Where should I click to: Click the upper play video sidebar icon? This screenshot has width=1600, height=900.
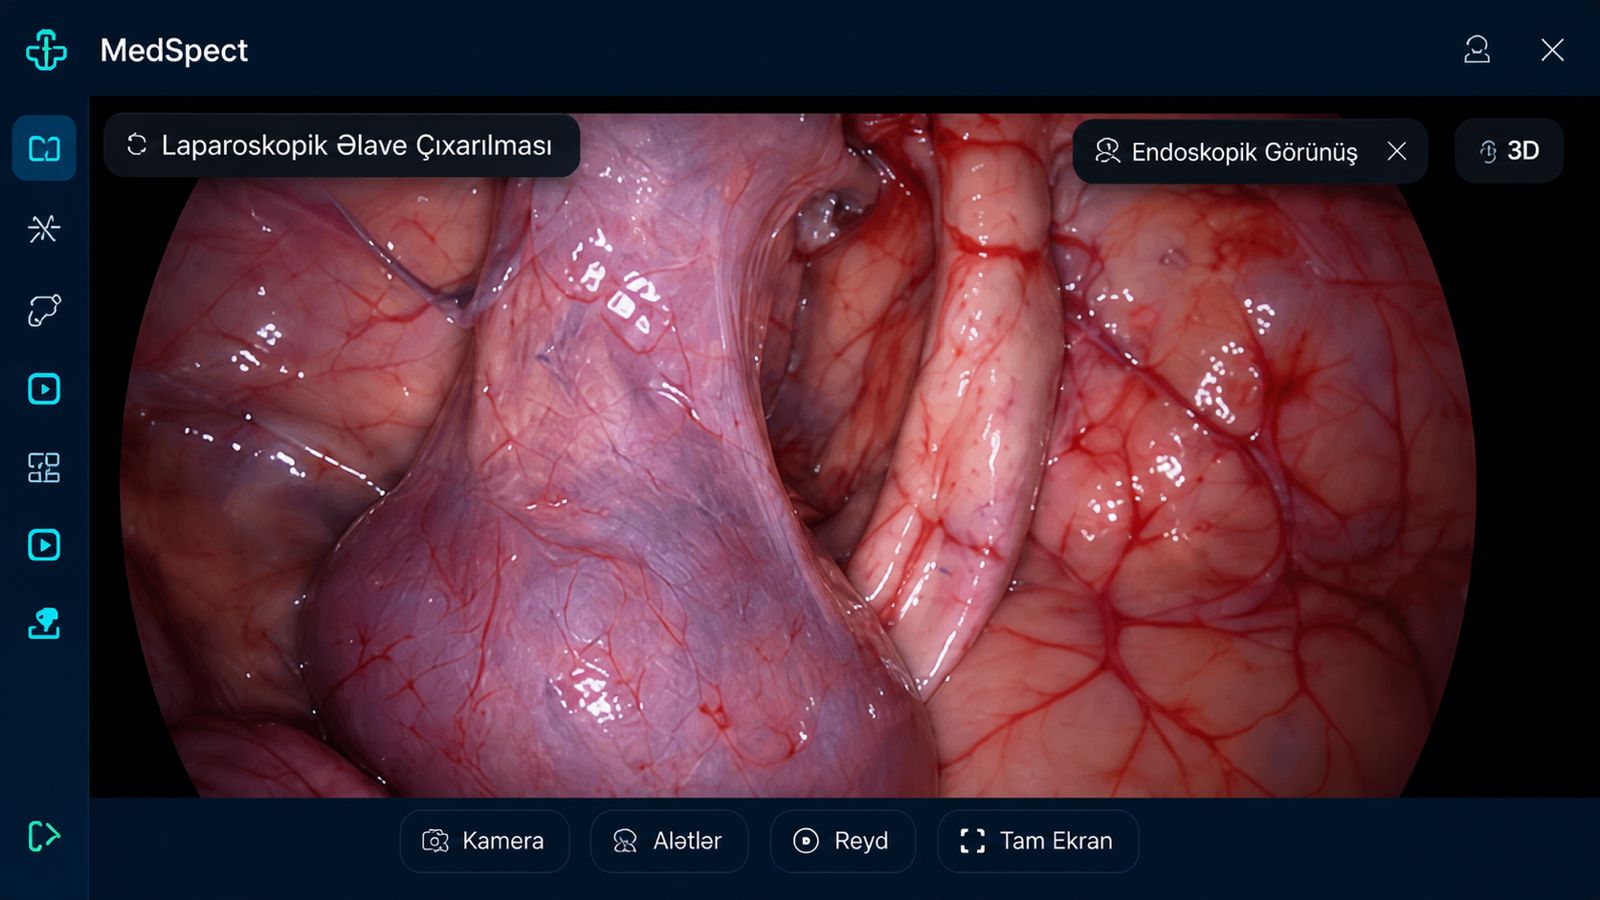coord(44,389)
